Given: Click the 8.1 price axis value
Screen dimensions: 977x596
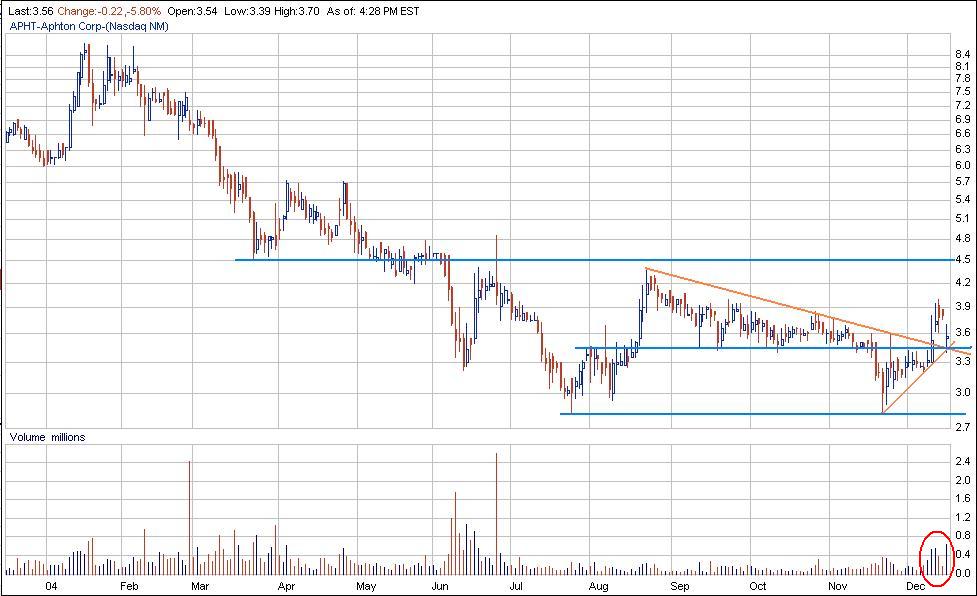Looking at the screenshot, I should point(962,67).
